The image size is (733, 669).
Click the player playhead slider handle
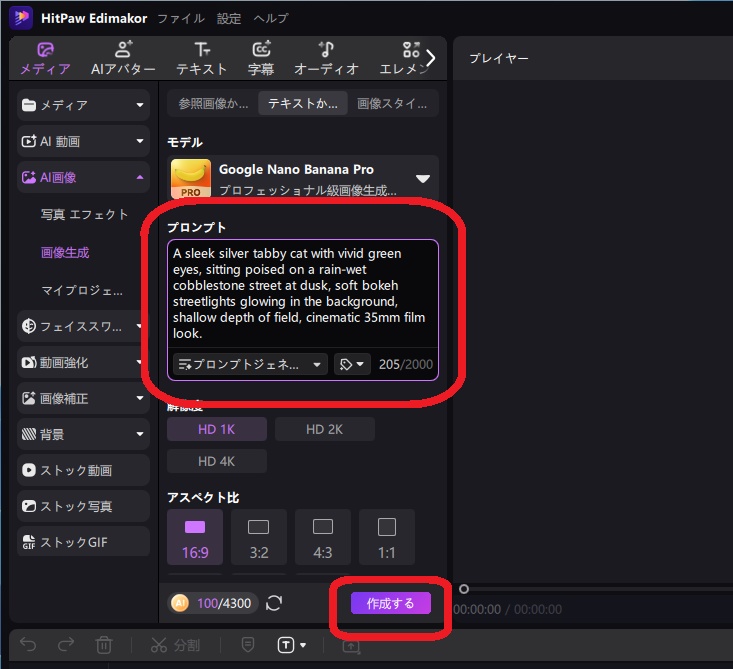(x=464, y=589)
